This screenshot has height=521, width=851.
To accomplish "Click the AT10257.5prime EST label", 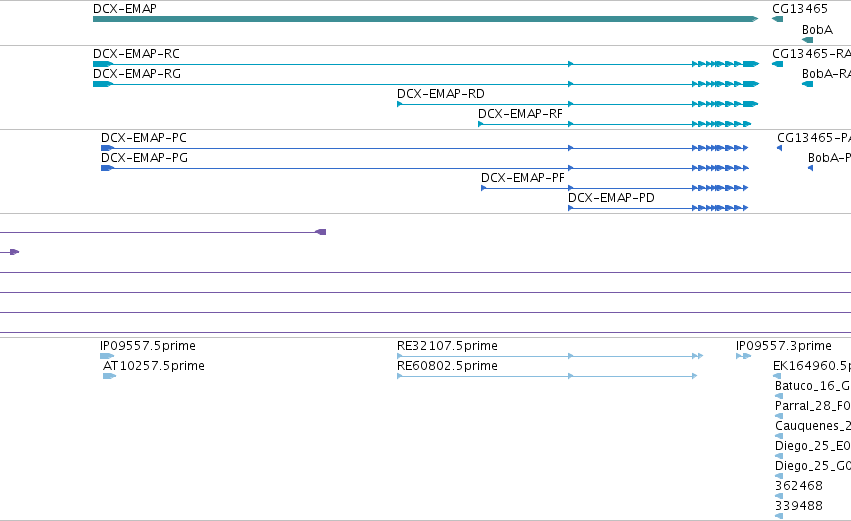I will 154,366.
